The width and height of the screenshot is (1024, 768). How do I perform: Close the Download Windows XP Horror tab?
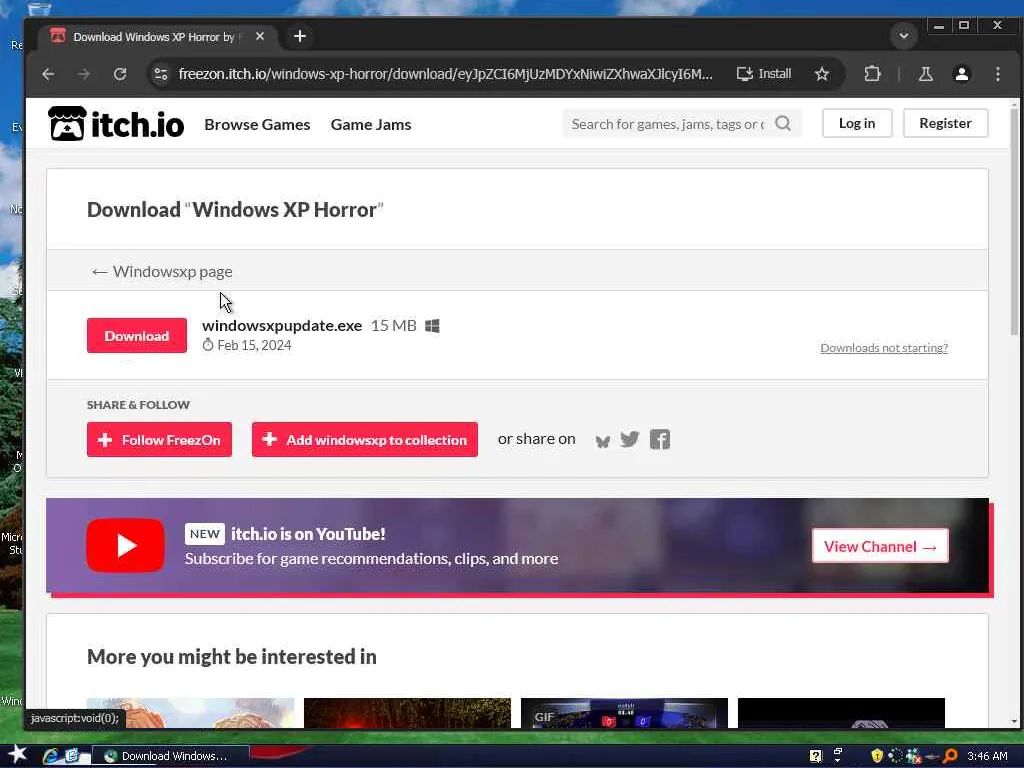(260, 37)
